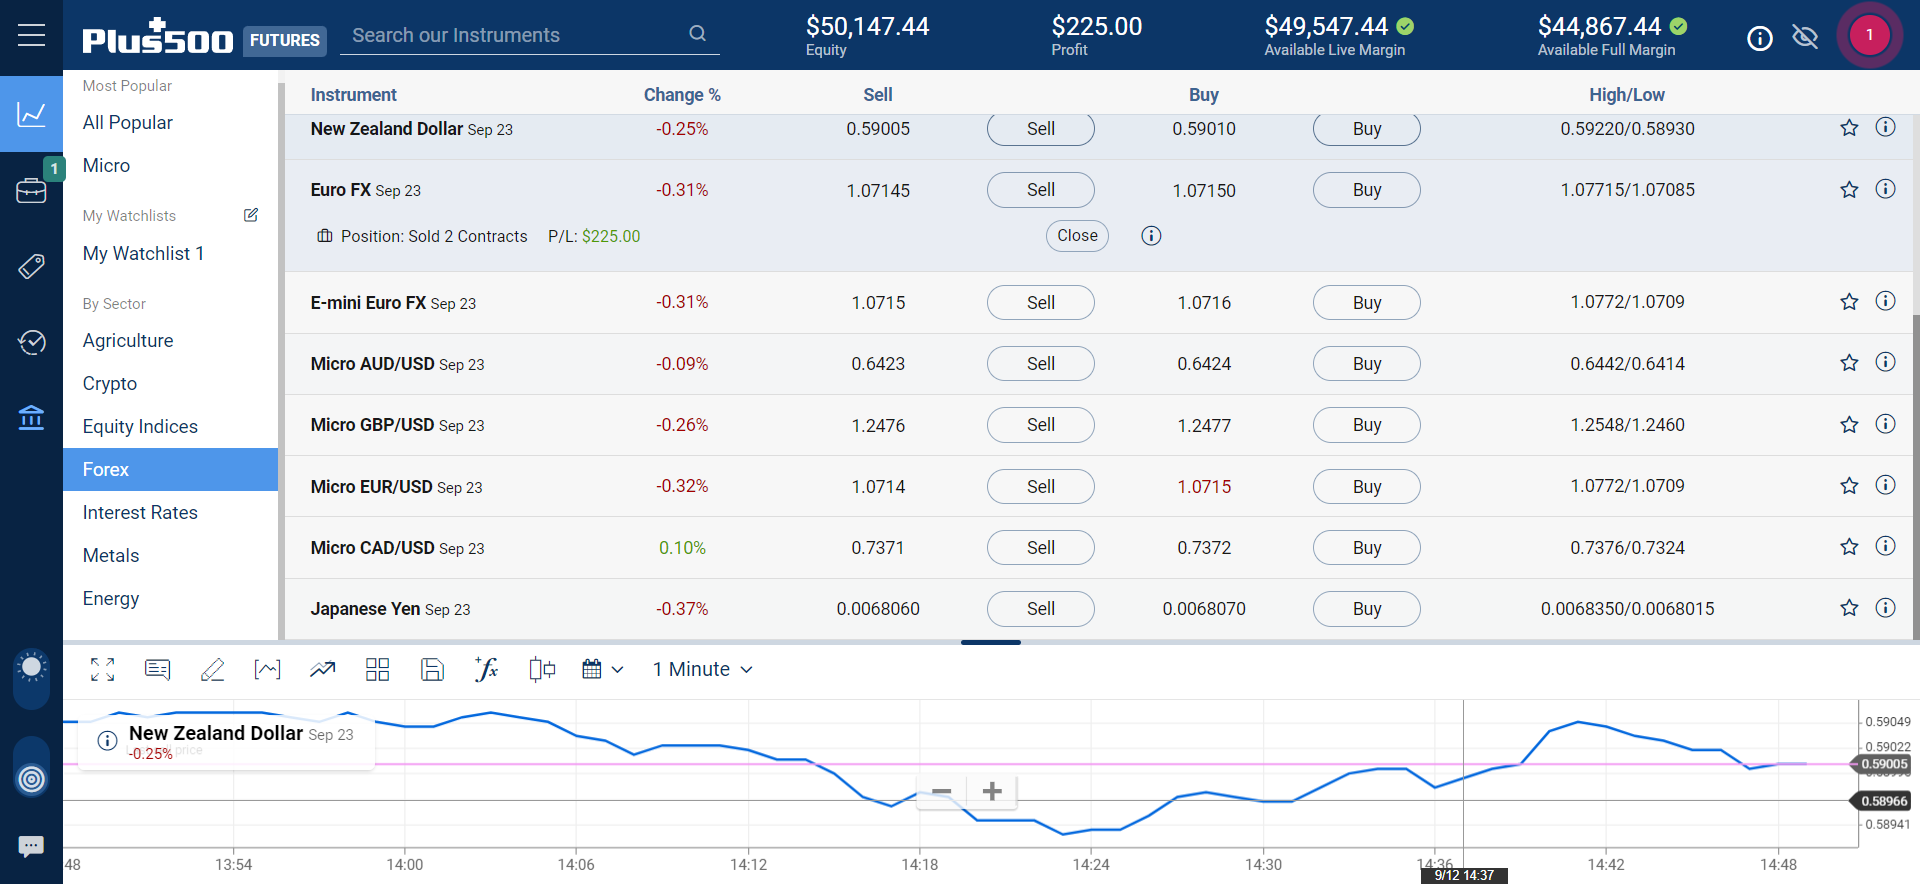Open the candlestick chart type selector
Screen dimensions: 1920x884
click(542, 669)
